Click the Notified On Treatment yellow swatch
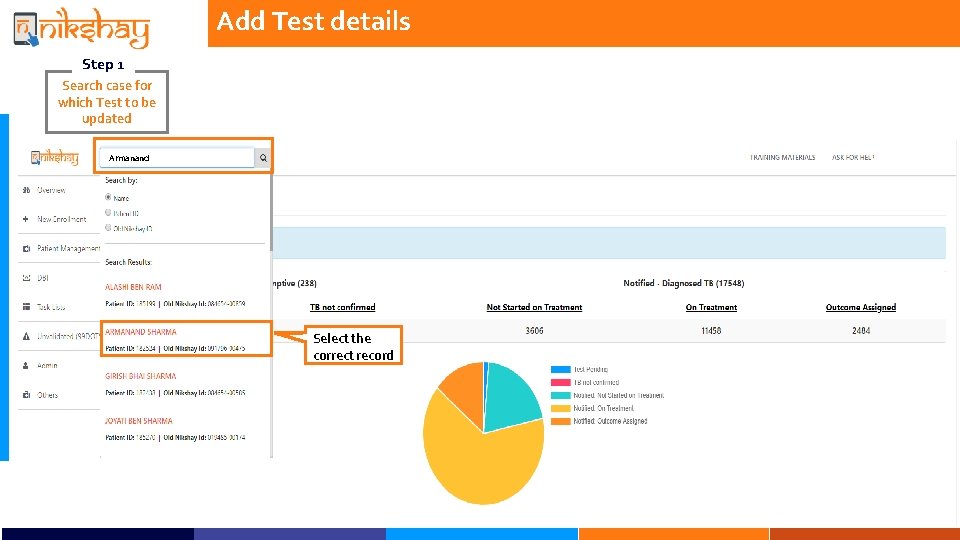The width and height of the screenshot is (960, 540). point(560,408)
